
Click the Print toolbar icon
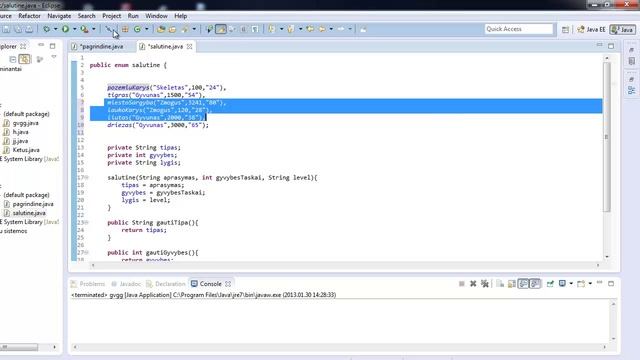(x=29, y=29)
